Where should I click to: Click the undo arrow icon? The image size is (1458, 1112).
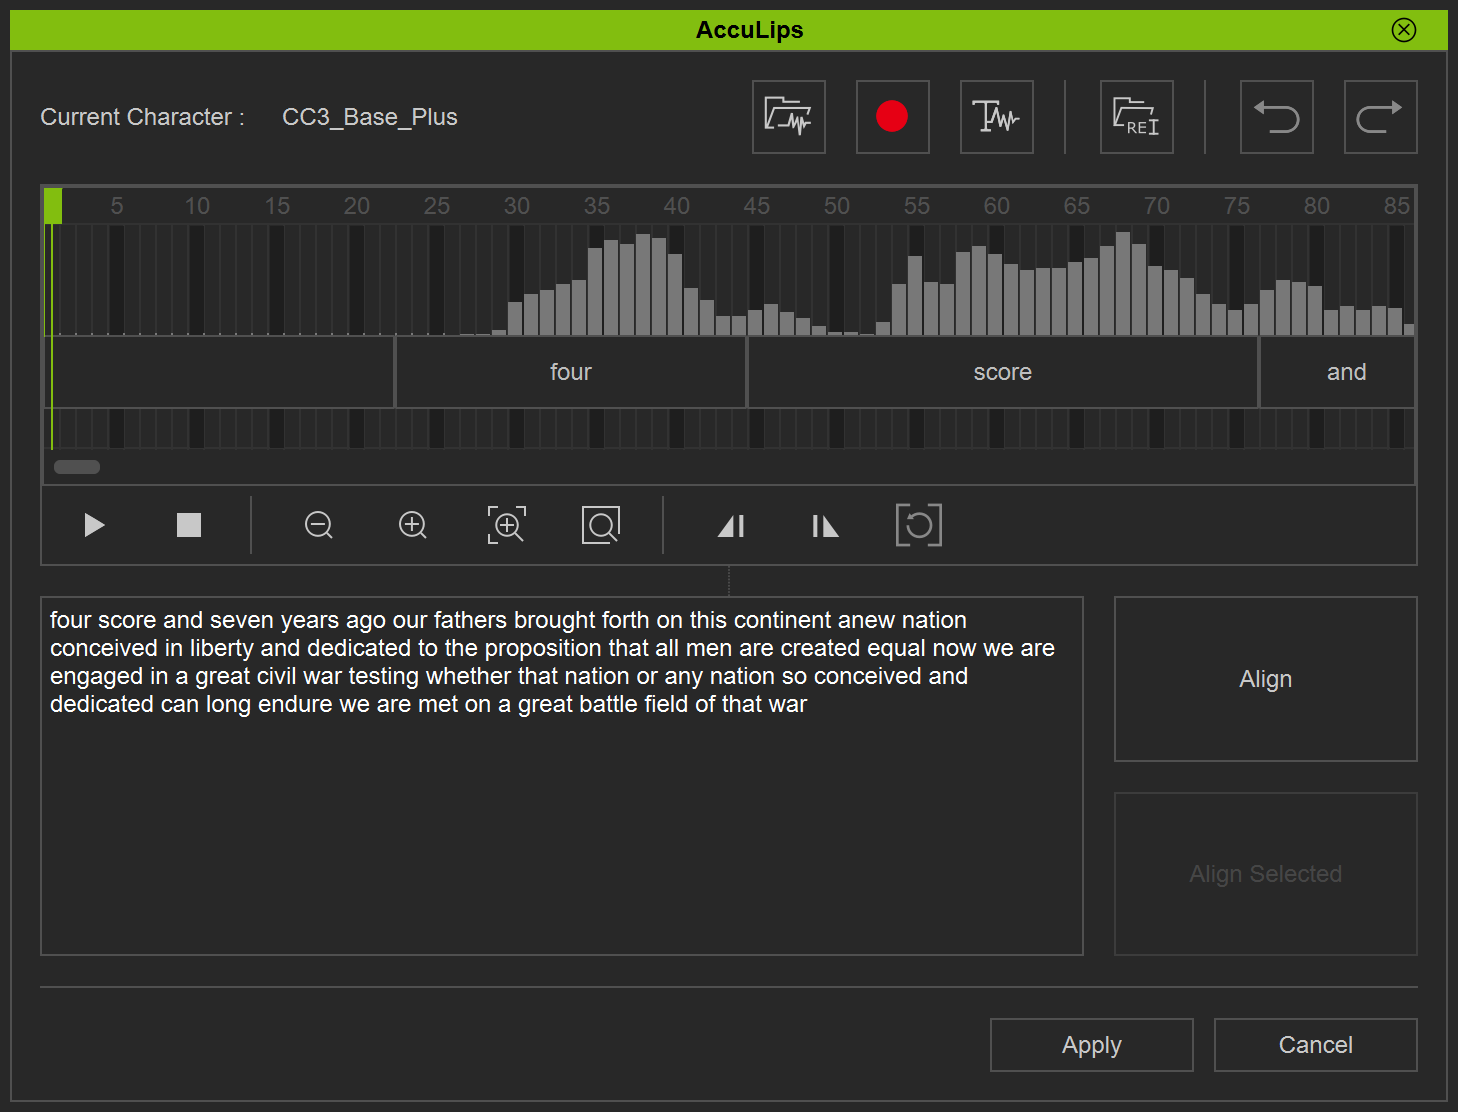click(x=1276, y=117)
